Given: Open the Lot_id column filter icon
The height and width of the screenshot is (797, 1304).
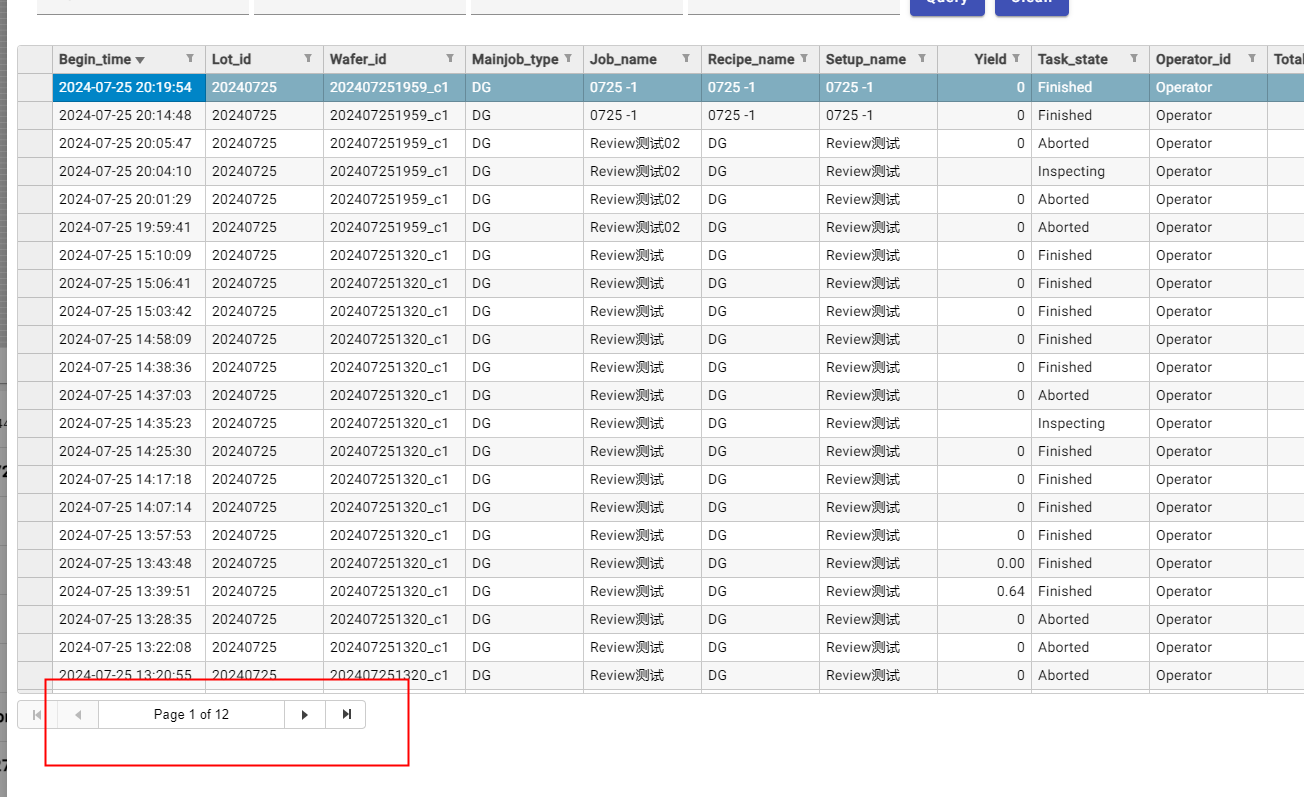Looking at the screenshot, I should click(x=308, y=59).
